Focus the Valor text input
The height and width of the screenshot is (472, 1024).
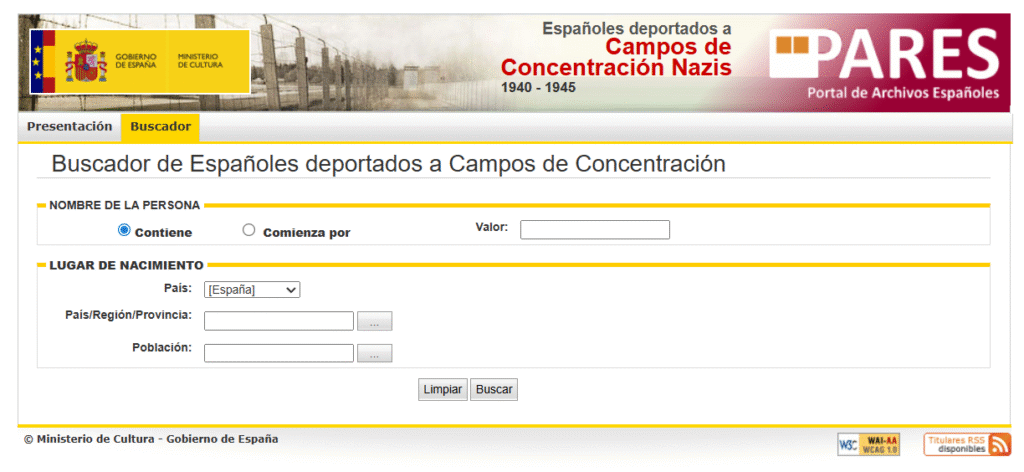pos(595,230)
